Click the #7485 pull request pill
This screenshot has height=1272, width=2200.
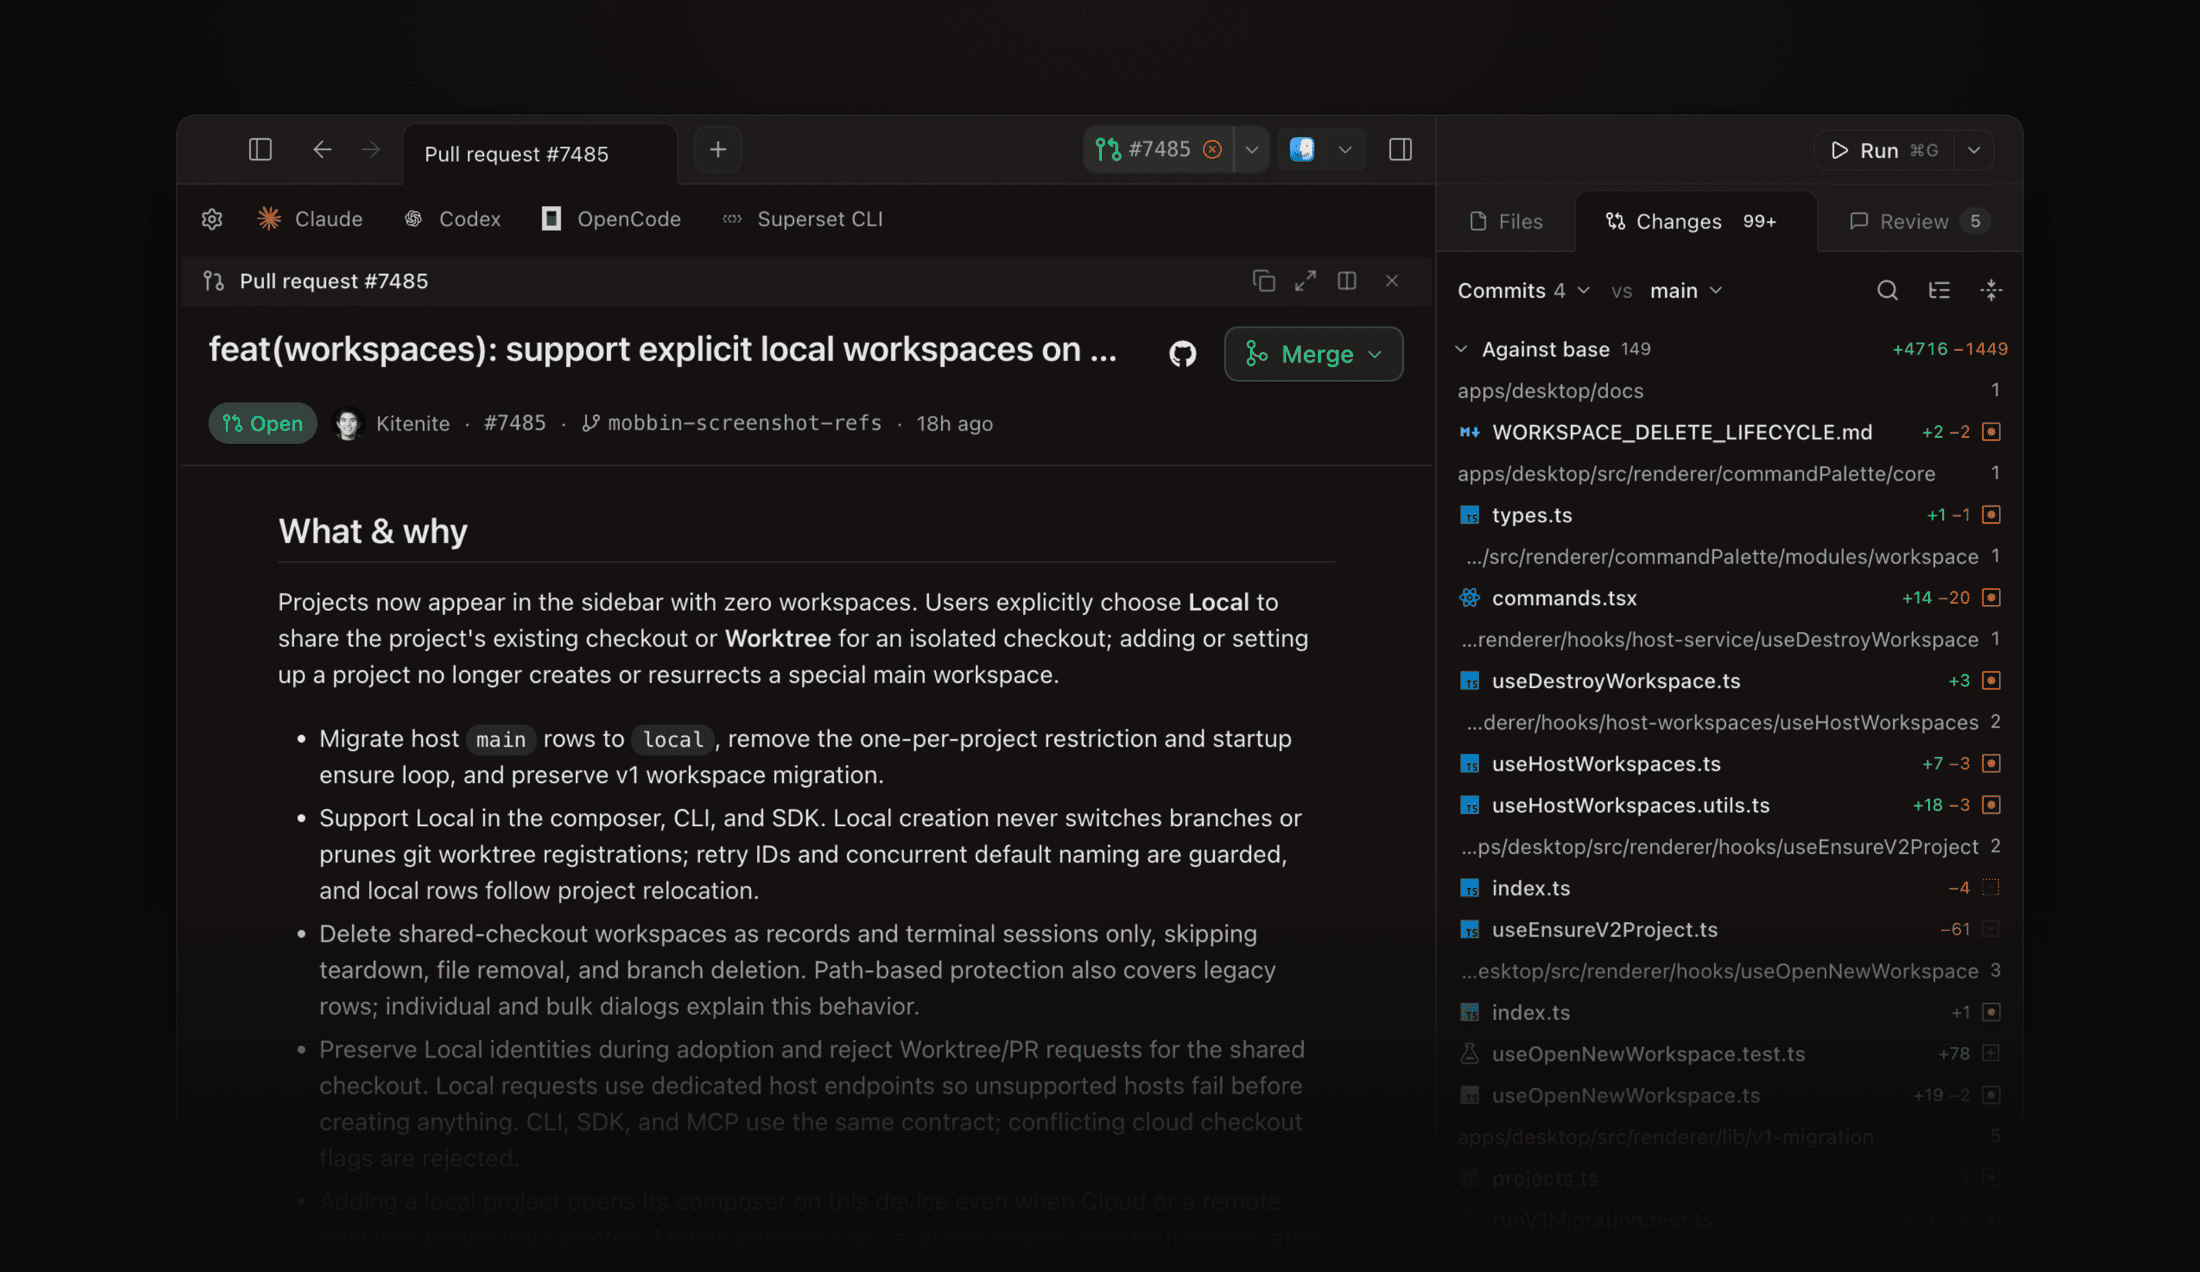pos(1158,150)
